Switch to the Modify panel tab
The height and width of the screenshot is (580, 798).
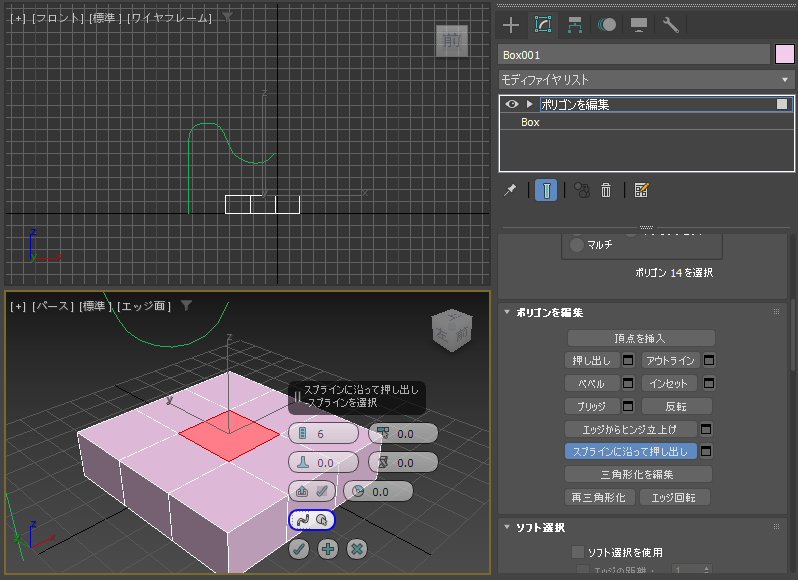(x=543, y=24)
